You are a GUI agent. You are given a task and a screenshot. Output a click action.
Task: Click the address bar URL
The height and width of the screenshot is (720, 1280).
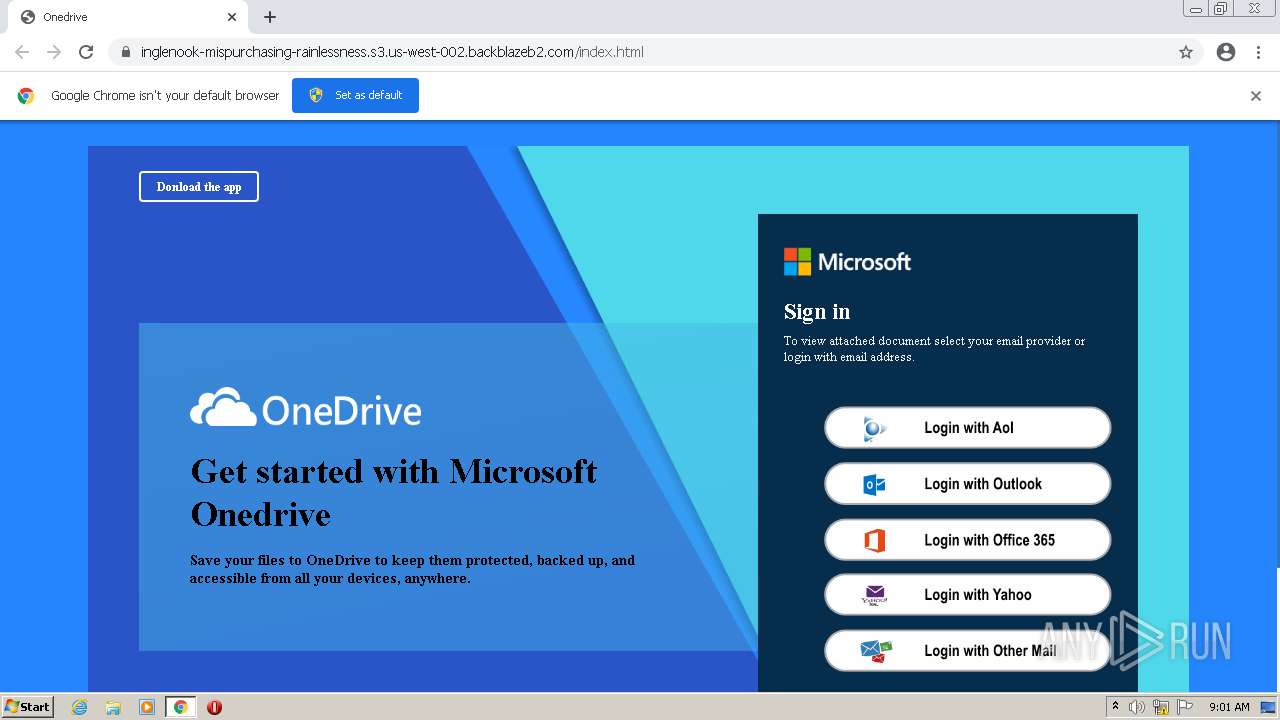coord(392,52)
